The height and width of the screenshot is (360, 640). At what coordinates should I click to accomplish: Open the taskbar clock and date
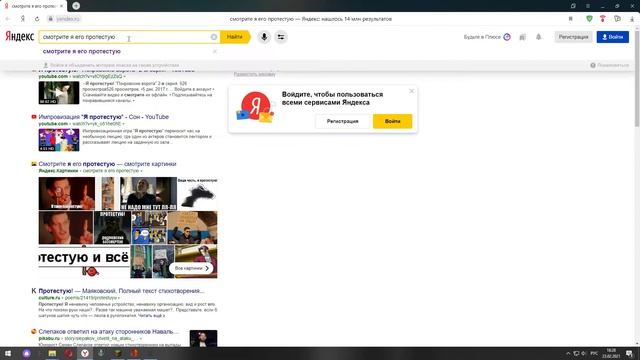(x=611, y=353)
